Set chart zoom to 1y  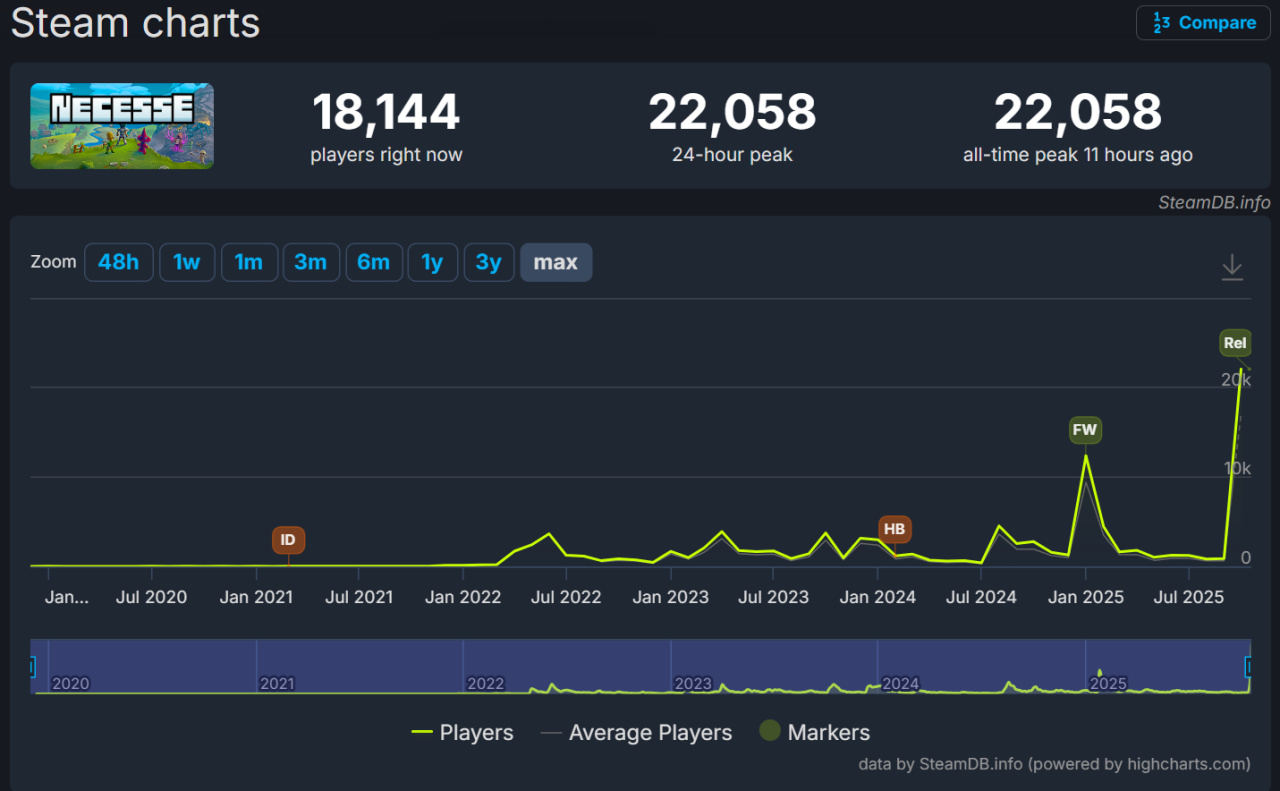432,262
